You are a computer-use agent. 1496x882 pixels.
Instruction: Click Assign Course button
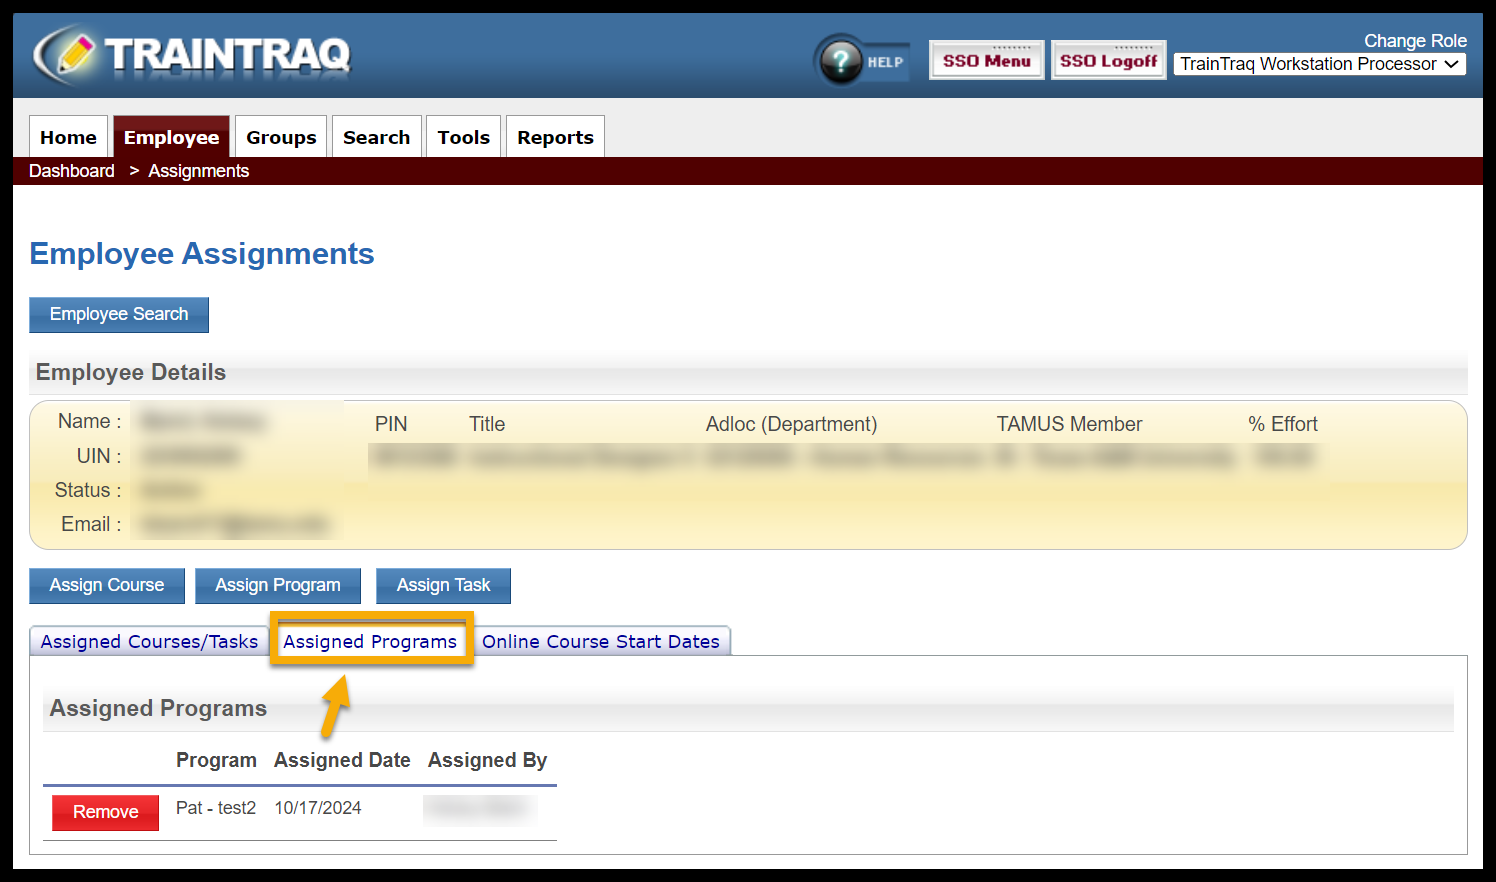pyautogui.click(x=107, y=585)
